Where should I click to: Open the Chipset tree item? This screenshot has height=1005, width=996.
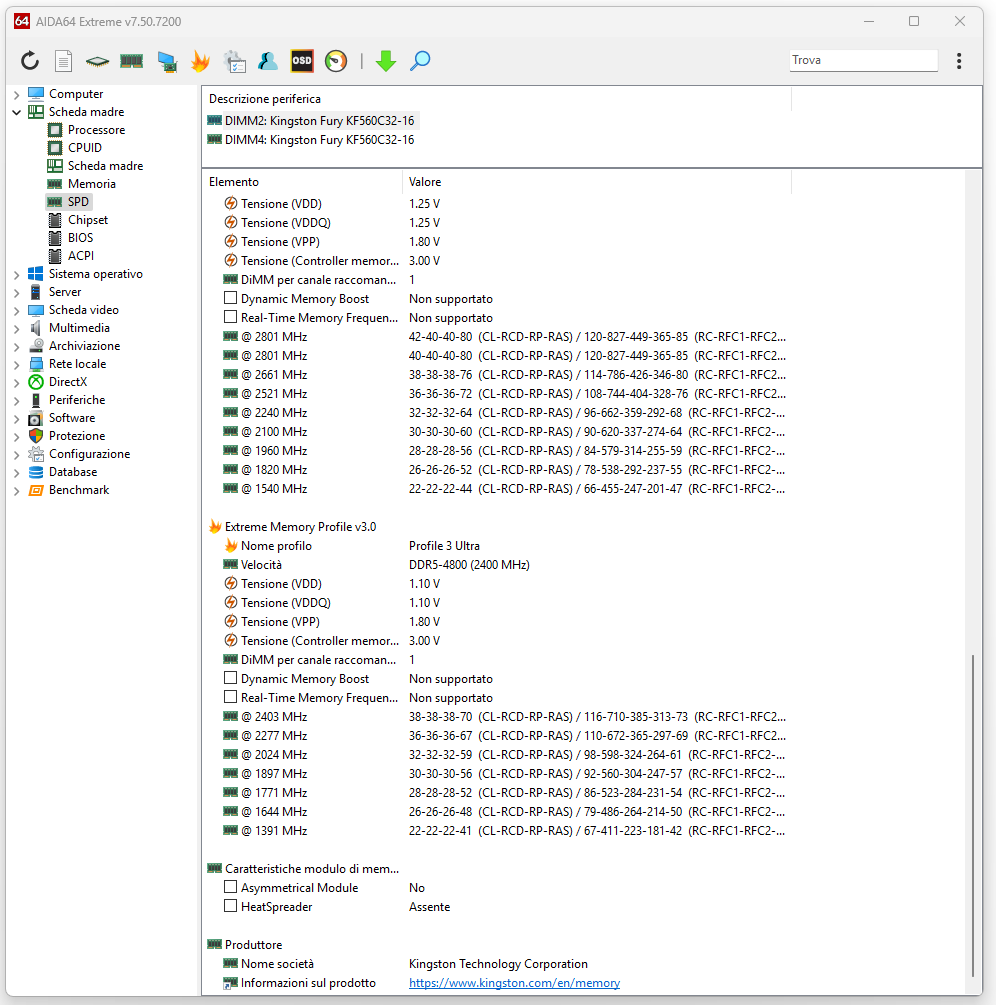point(88,220)
